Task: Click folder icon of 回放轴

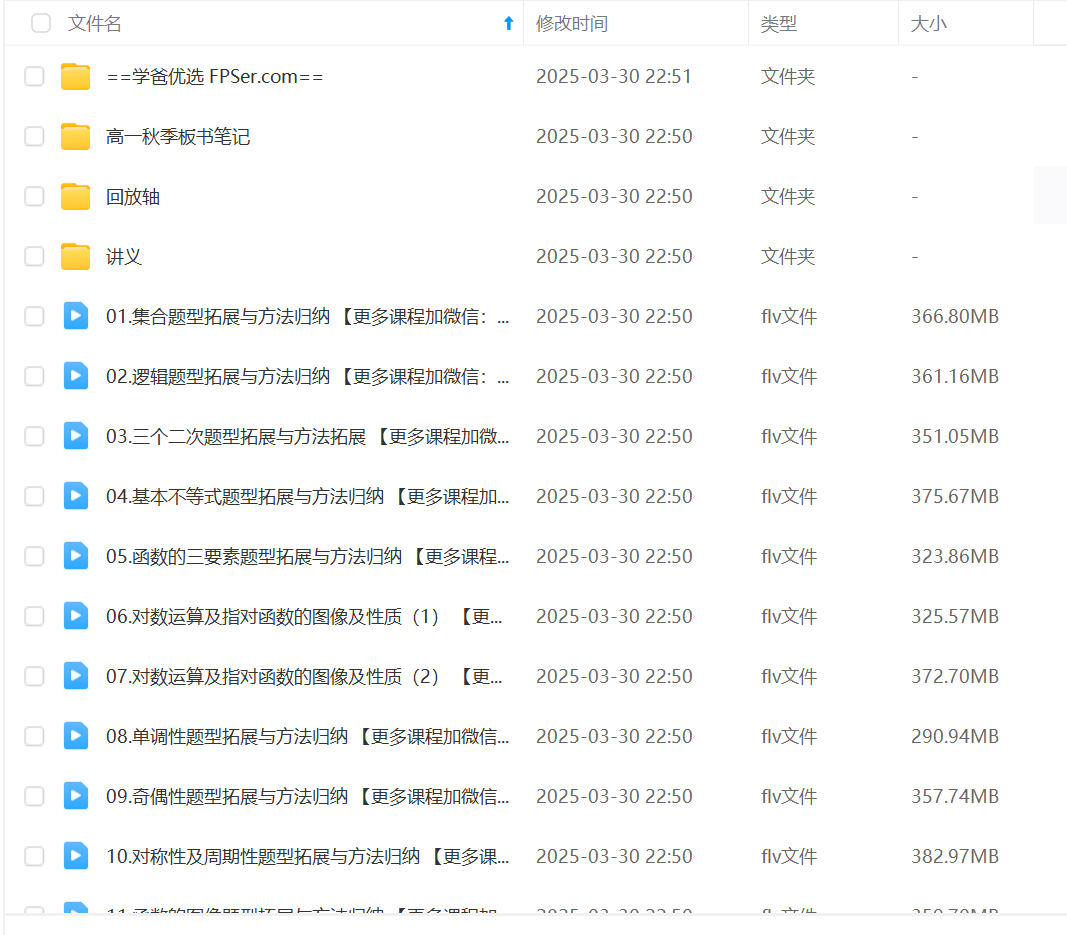Action: coord(76,197)
